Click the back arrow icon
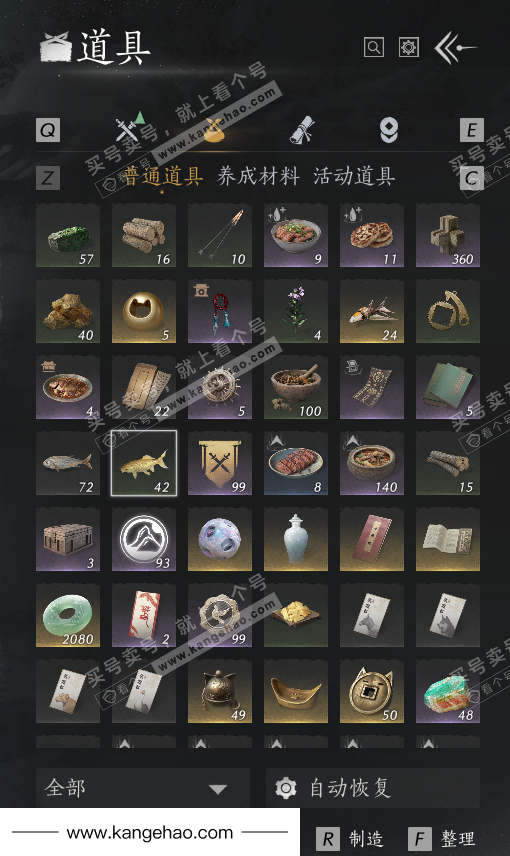The width and height of the screenshot is (510, 856). (x=454, y=47)
